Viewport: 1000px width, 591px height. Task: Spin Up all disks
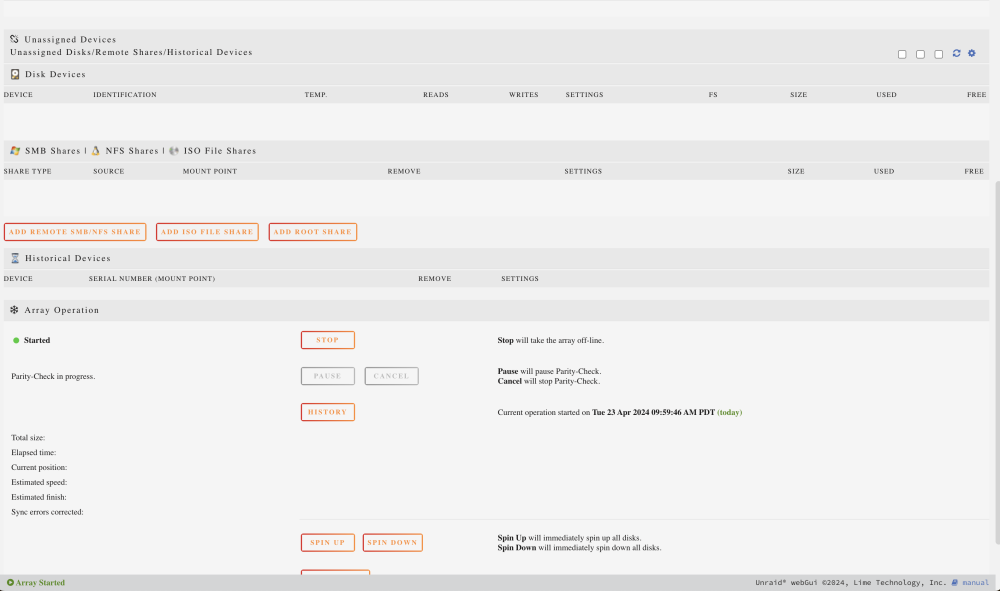[x=328, y=543]
